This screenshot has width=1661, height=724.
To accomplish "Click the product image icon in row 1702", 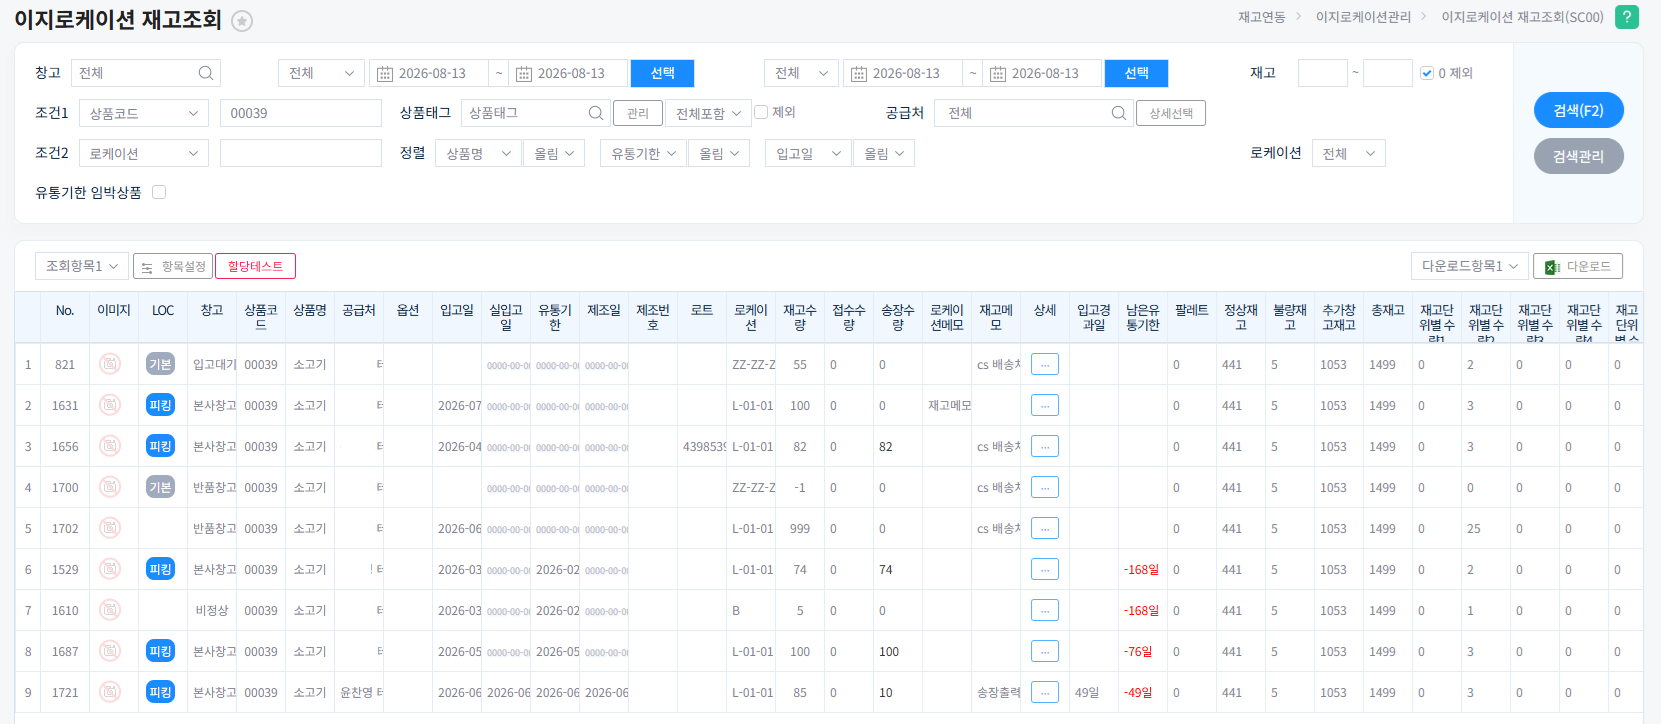I will pyautogui.click(x=110, y=528).
